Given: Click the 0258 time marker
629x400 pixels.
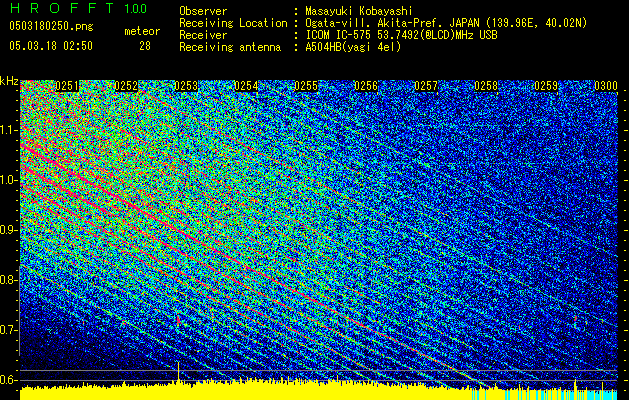Looking at the screenshot, I should pyautogui.click(x=486, y=86).
